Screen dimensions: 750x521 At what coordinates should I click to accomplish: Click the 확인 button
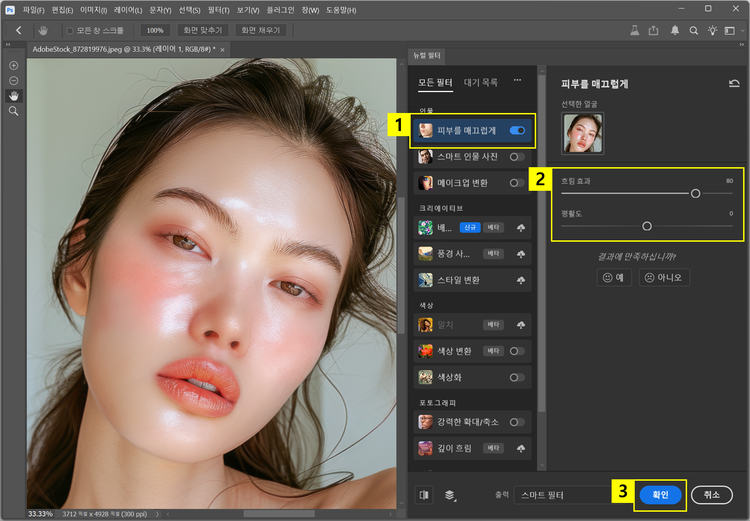click(x=660, y=495)
